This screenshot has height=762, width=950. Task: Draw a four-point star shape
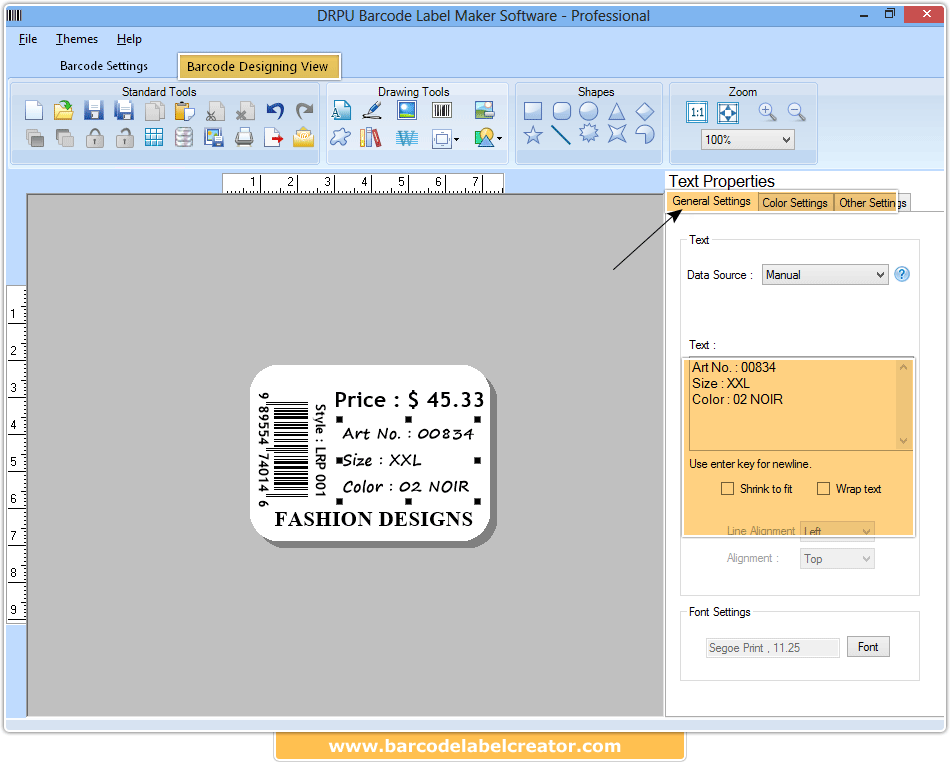(x=617, y=133)
